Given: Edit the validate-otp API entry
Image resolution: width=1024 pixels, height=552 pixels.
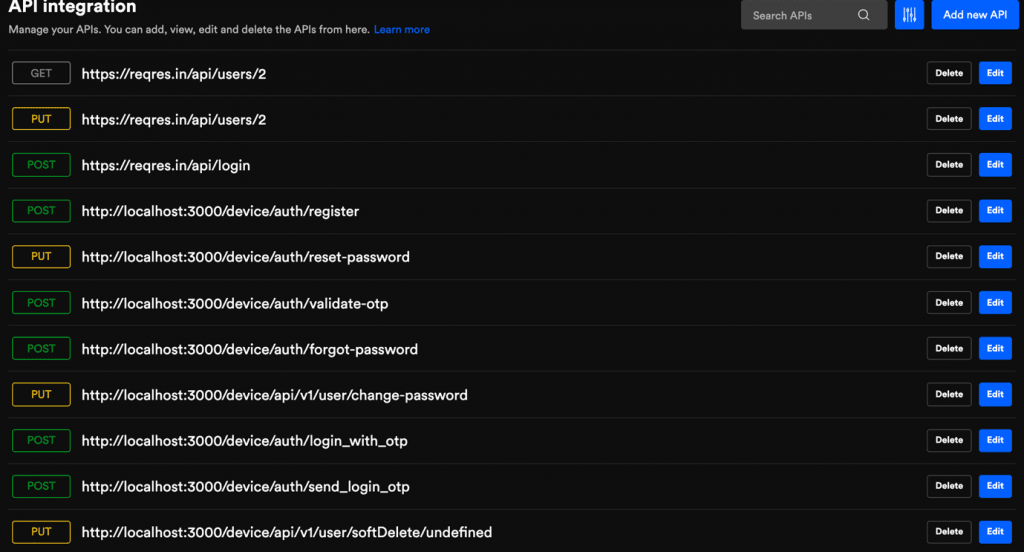Looking at the screenshot, I should coord(995,302).
